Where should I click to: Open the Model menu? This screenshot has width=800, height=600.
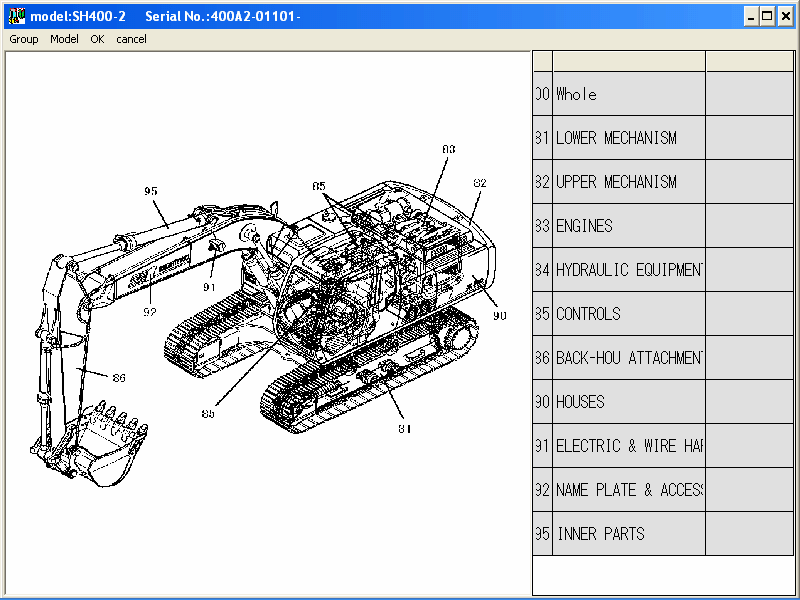(64, 39)
